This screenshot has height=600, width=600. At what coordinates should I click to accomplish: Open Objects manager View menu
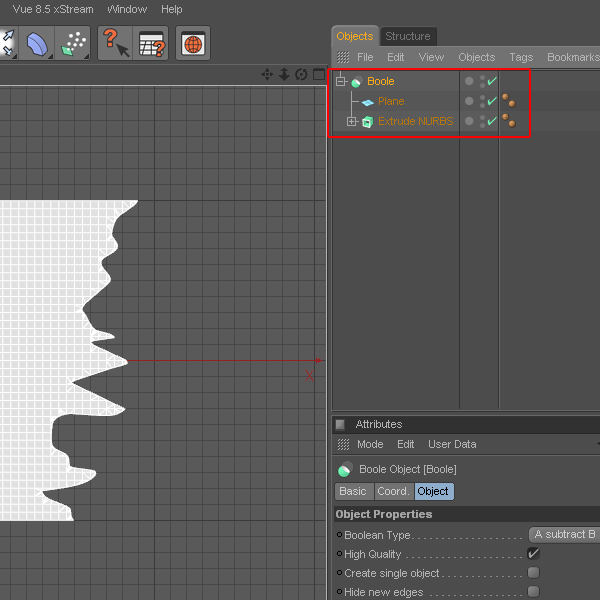coord(431,57)
